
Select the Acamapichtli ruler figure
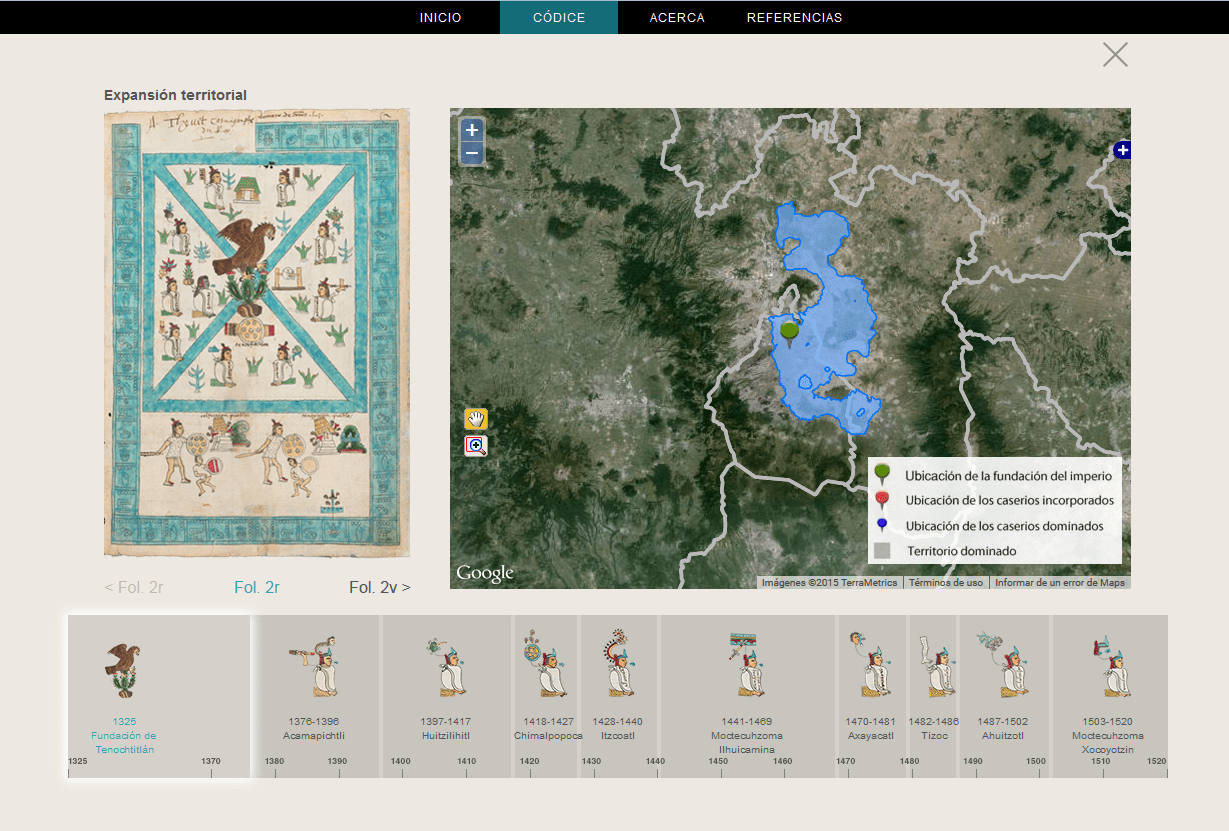(x=316, y=667)
